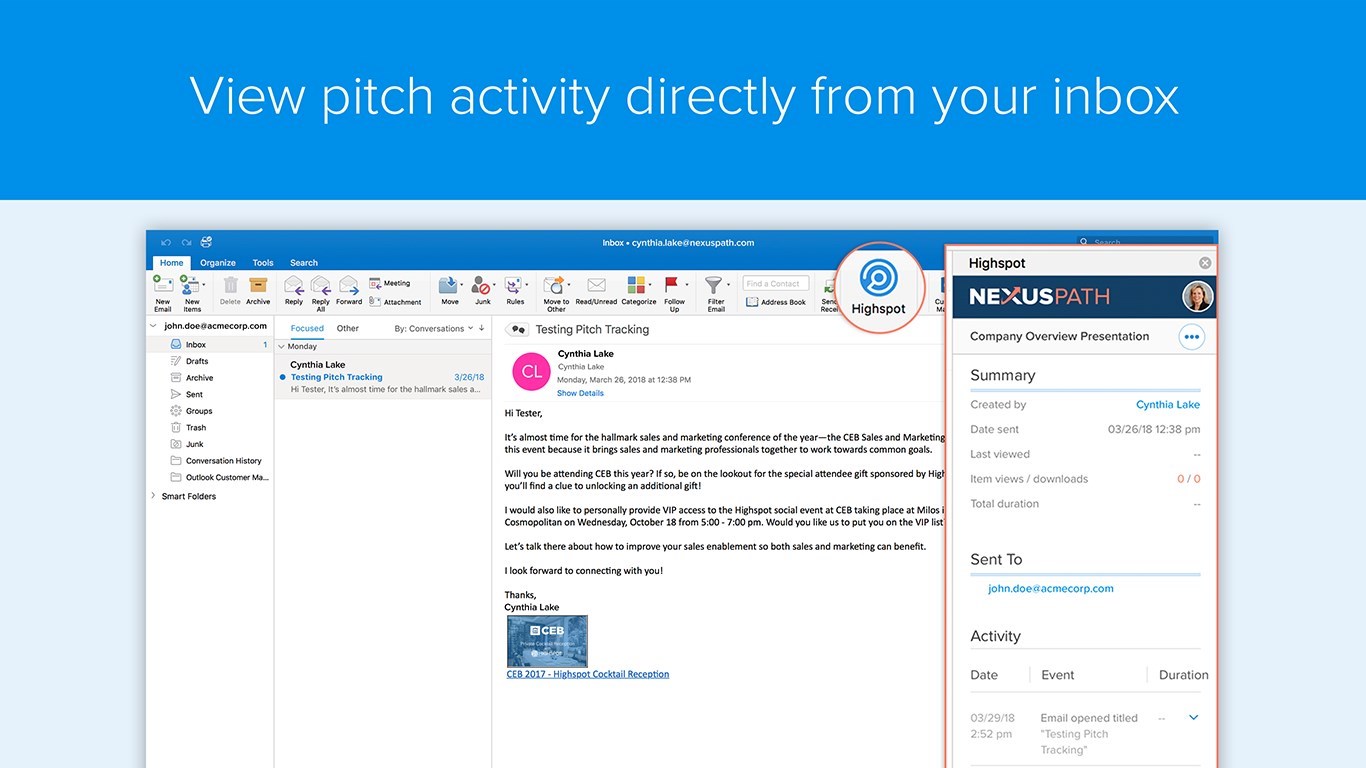Archive the message with the Archive icon

point(258,285)
